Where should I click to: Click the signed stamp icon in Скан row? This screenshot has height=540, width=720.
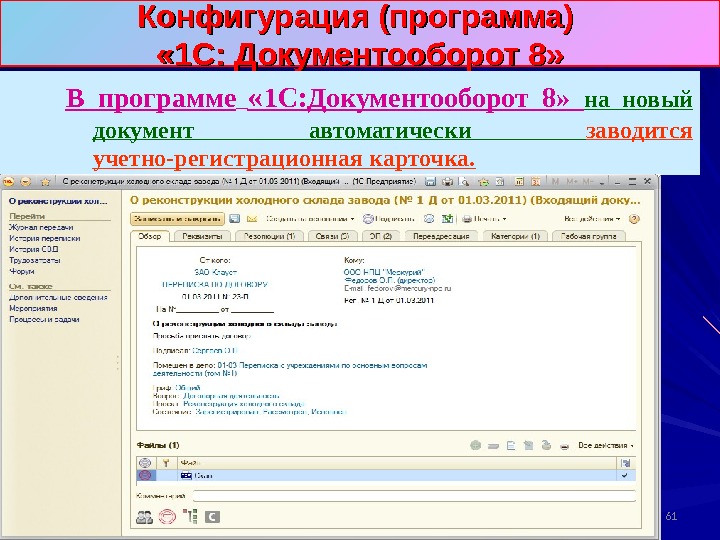(145, 476)
